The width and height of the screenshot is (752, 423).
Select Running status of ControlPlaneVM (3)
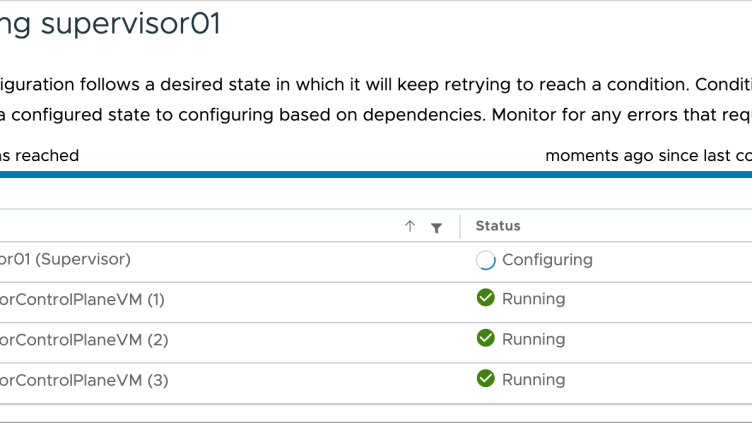(533, 379)
